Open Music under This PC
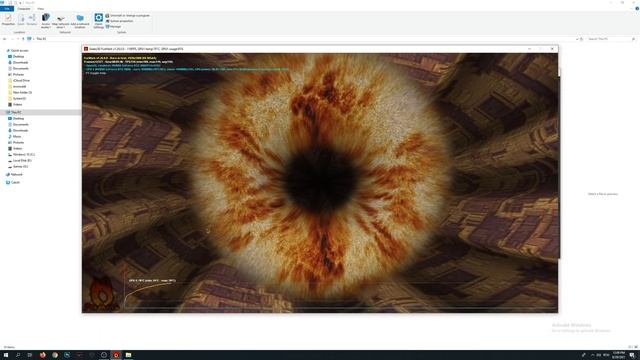Screen dimensions: 640x360 pyautogui.click(x=15, y=136)
